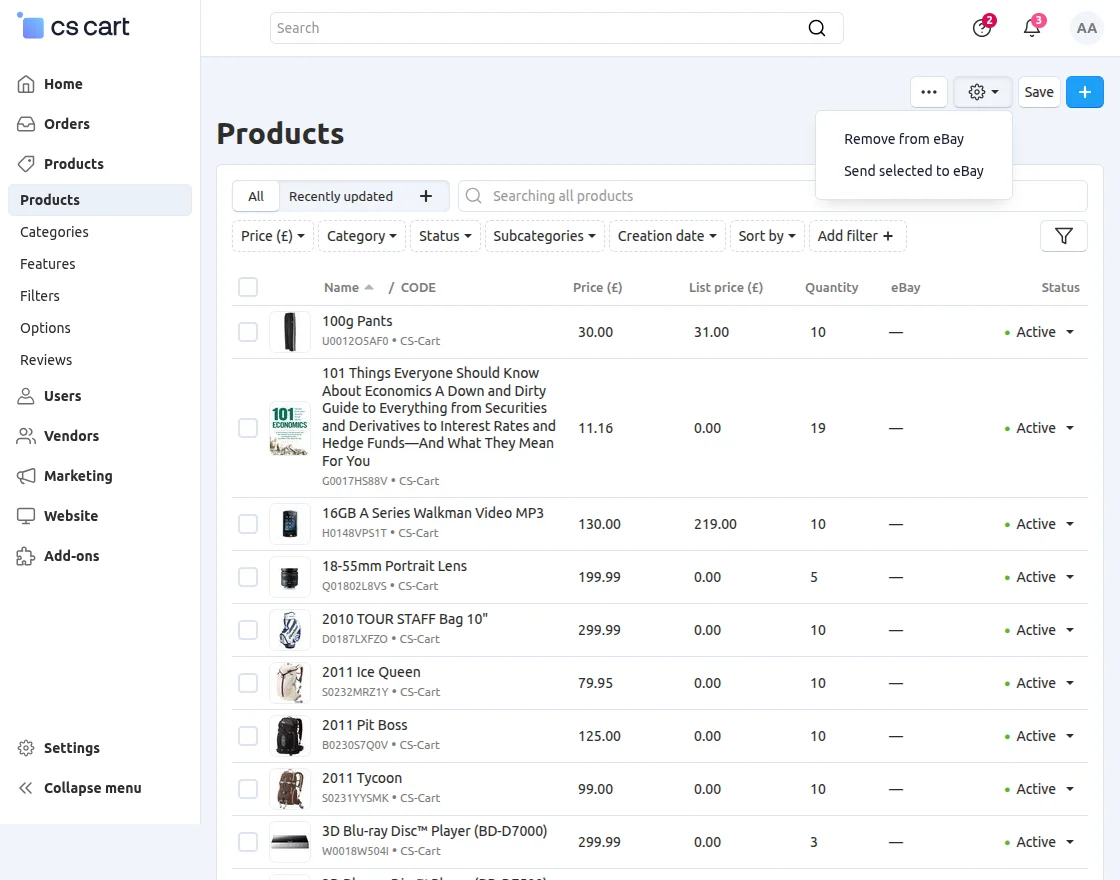The width and height of the screenshot is (1120, 880).
Task: Click the CS-Cart logo
Action: (x=74, y=27)
